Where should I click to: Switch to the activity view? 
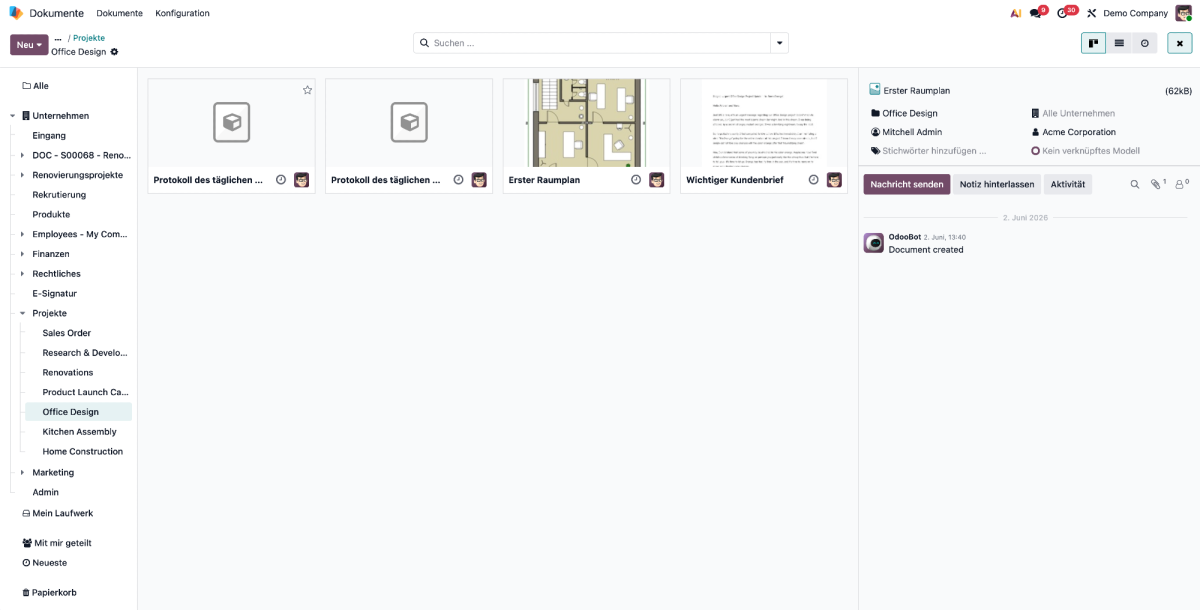[1145, 43]
